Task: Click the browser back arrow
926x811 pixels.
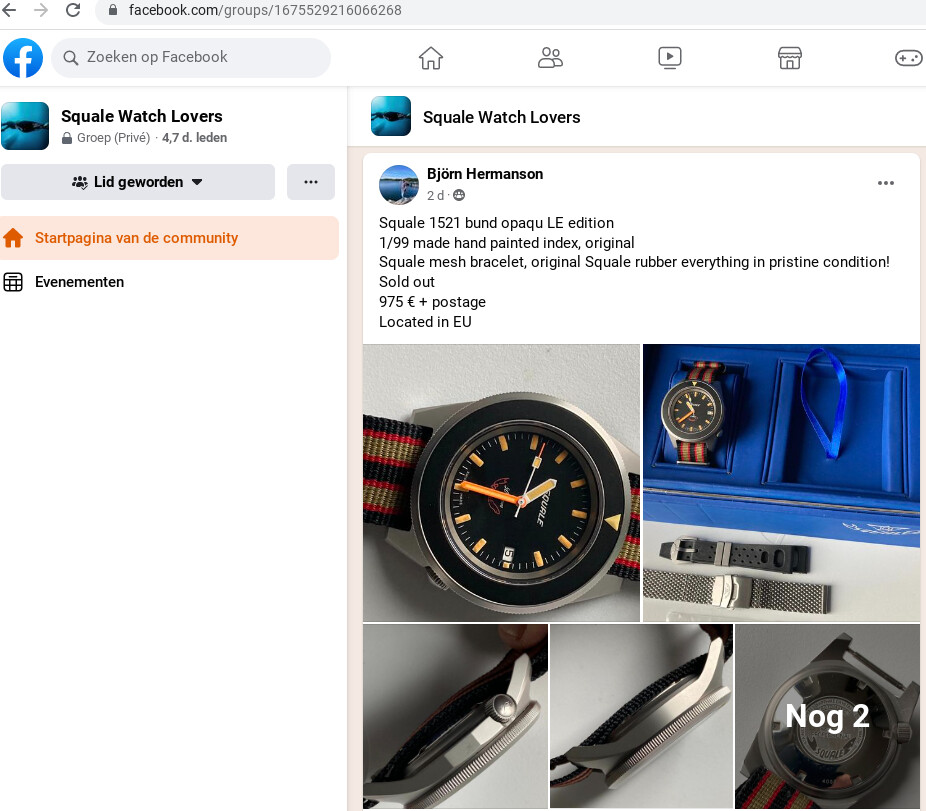Action: tap(9, 10)
